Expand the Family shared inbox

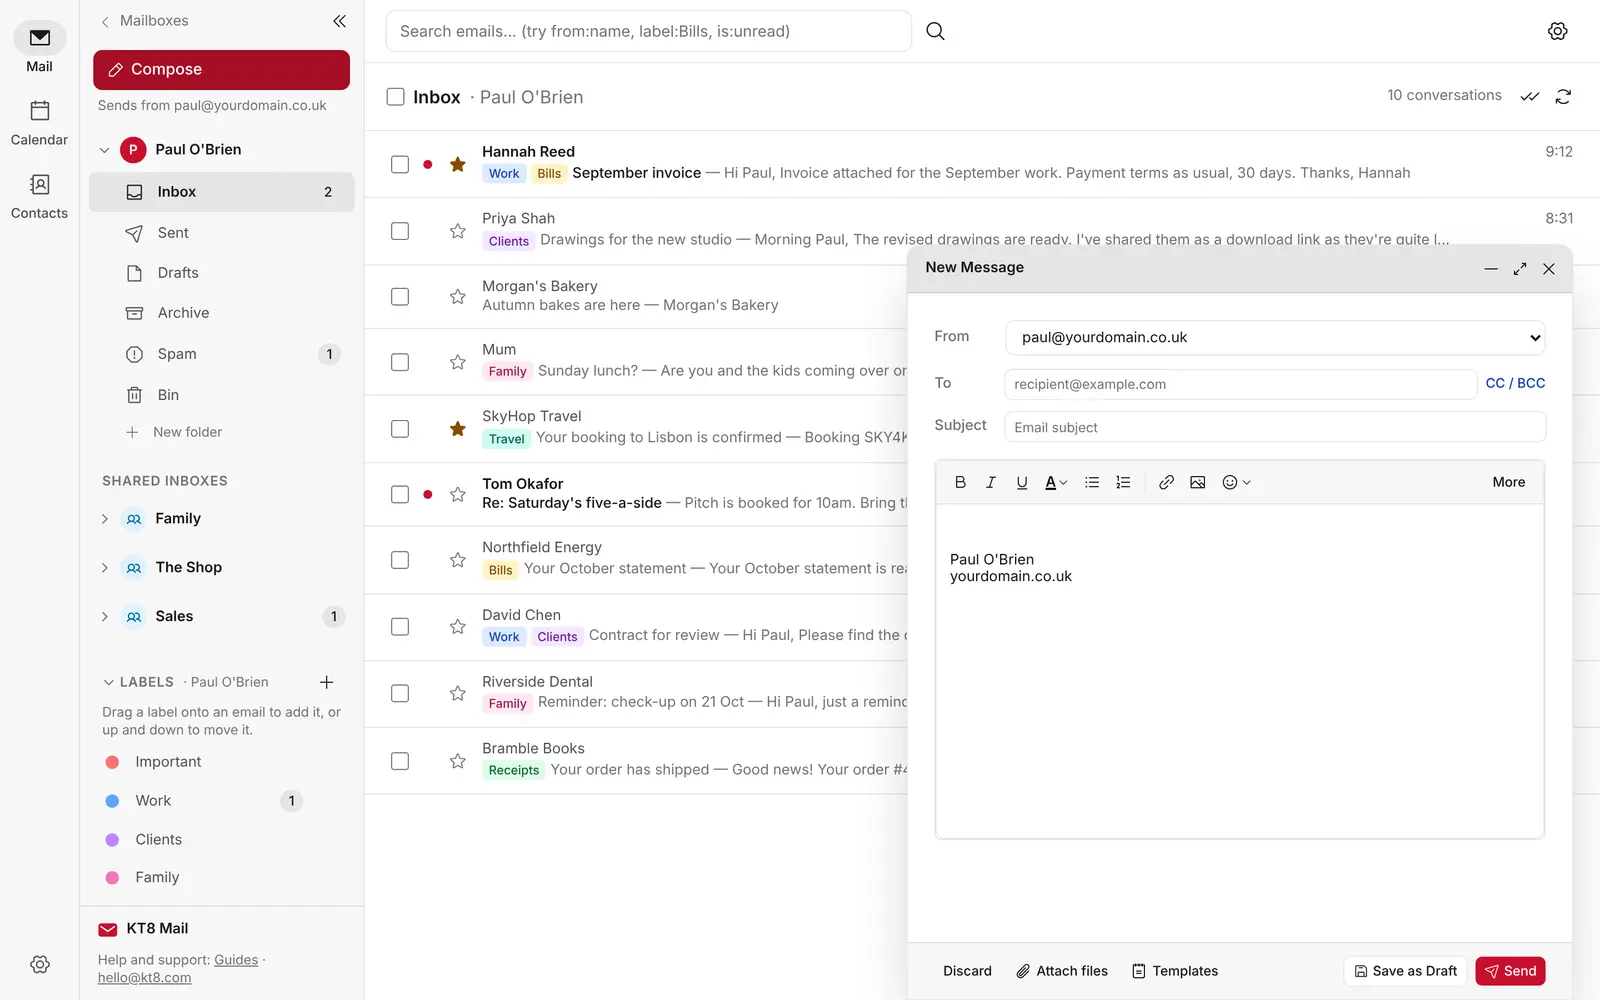tap(105, 519)
